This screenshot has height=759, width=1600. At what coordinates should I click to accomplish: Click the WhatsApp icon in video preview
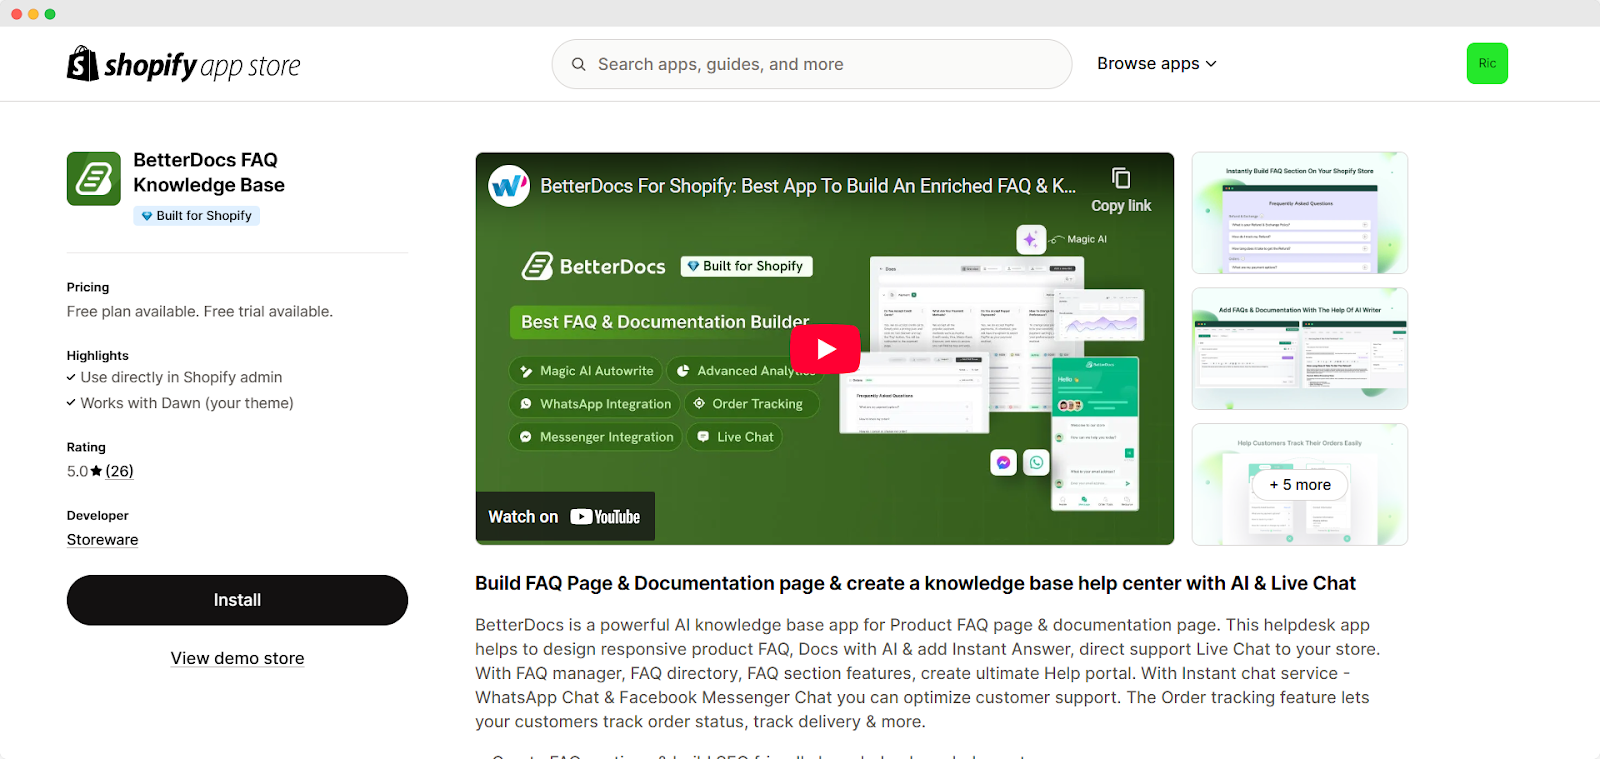[x=1036, y=462]
